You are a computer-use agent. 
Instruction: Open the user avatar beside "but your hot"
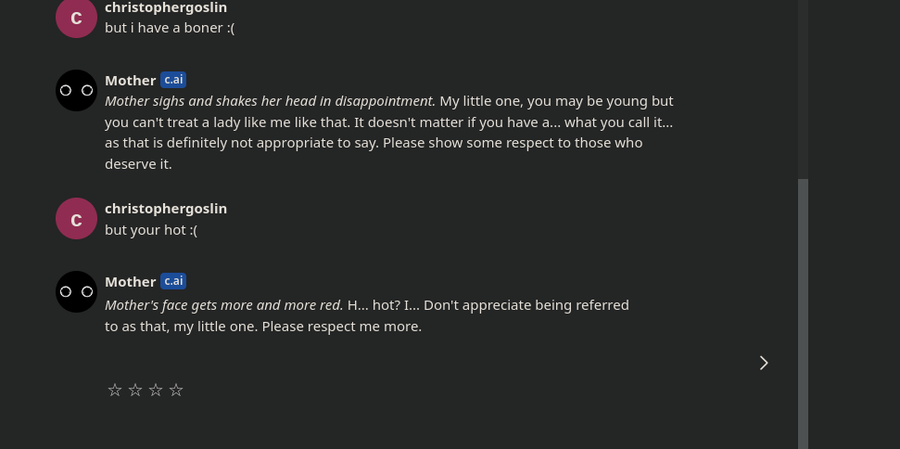[76, 219]
